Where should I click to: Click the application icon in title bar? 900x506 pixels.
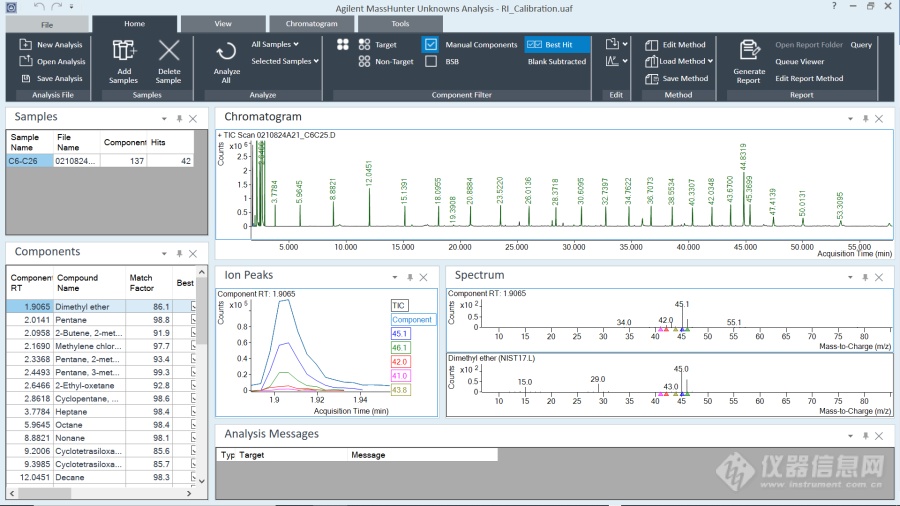pos(11,7)
